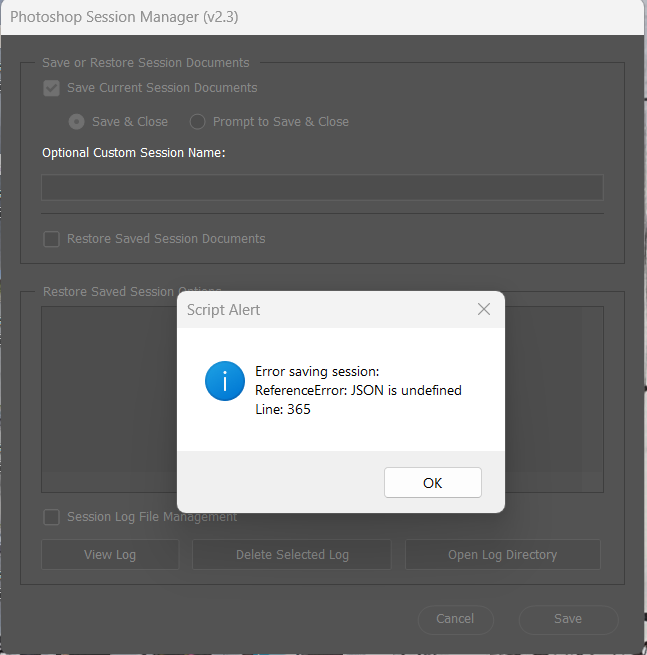Image resolution: width=647 pixels, height=655 pixels.
Task: Enable Restore Saved Session Documents checkbox
Action: click(51, 239)
